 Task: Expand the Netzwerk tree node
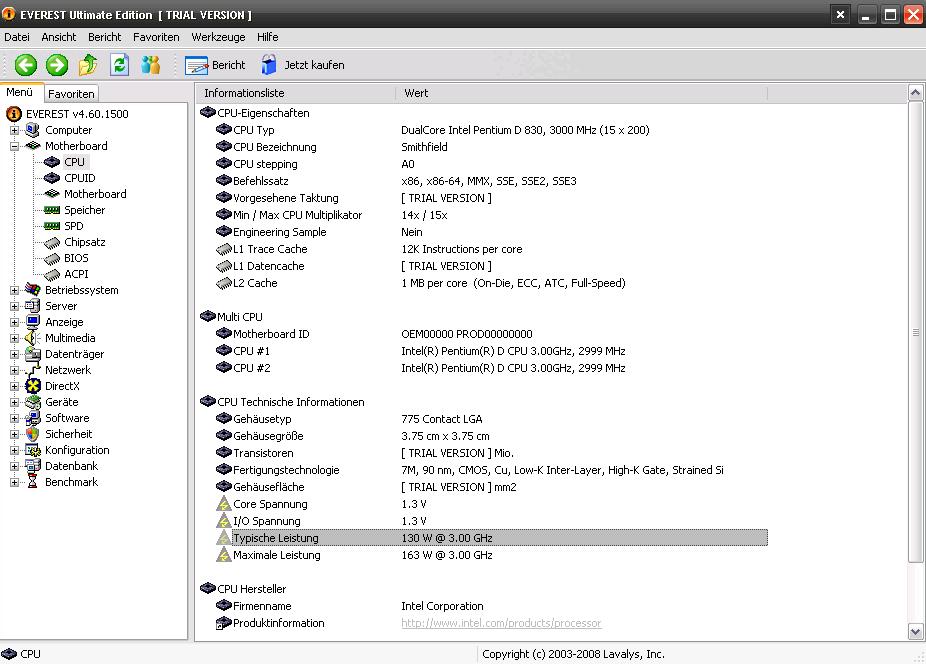pyautogui.click(x=14, y=370)
